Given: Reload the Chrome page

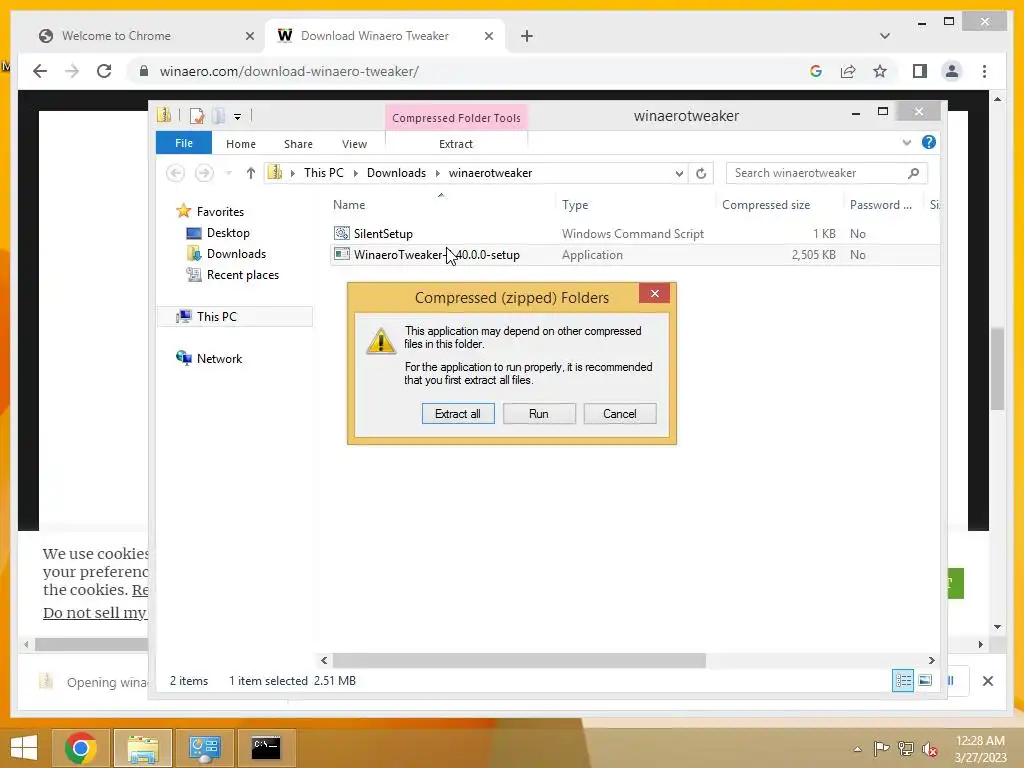Looking at the screenshot, I should pos(104,71).
